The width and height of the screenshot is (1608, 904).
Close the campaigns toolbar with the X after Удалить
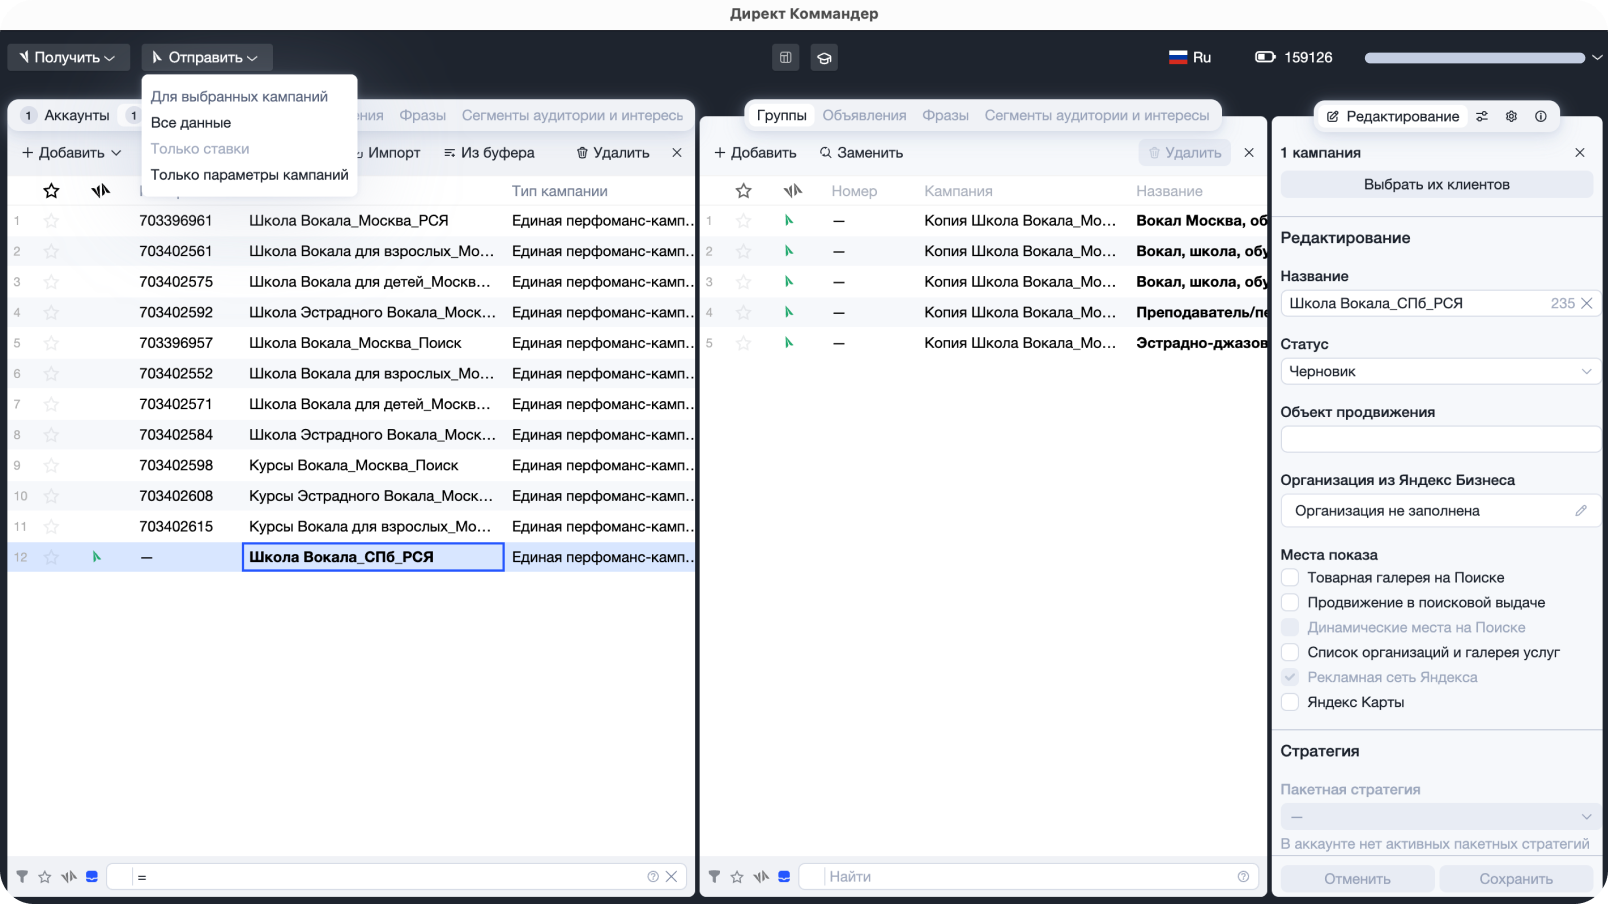pos(677,153)
